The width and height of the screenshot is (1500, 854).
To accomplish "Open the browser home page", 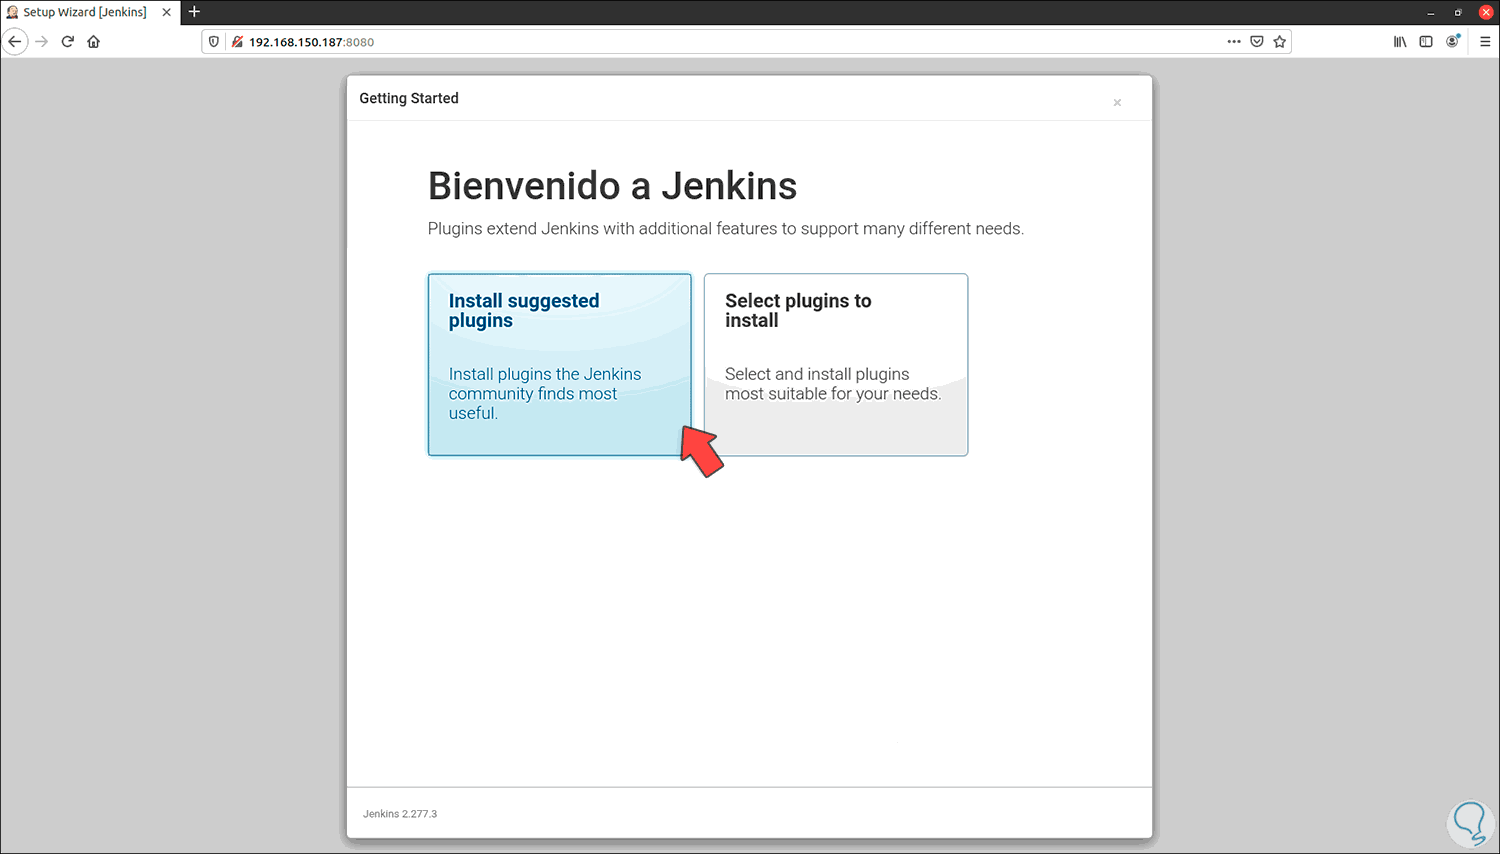I will pos(94,42).
